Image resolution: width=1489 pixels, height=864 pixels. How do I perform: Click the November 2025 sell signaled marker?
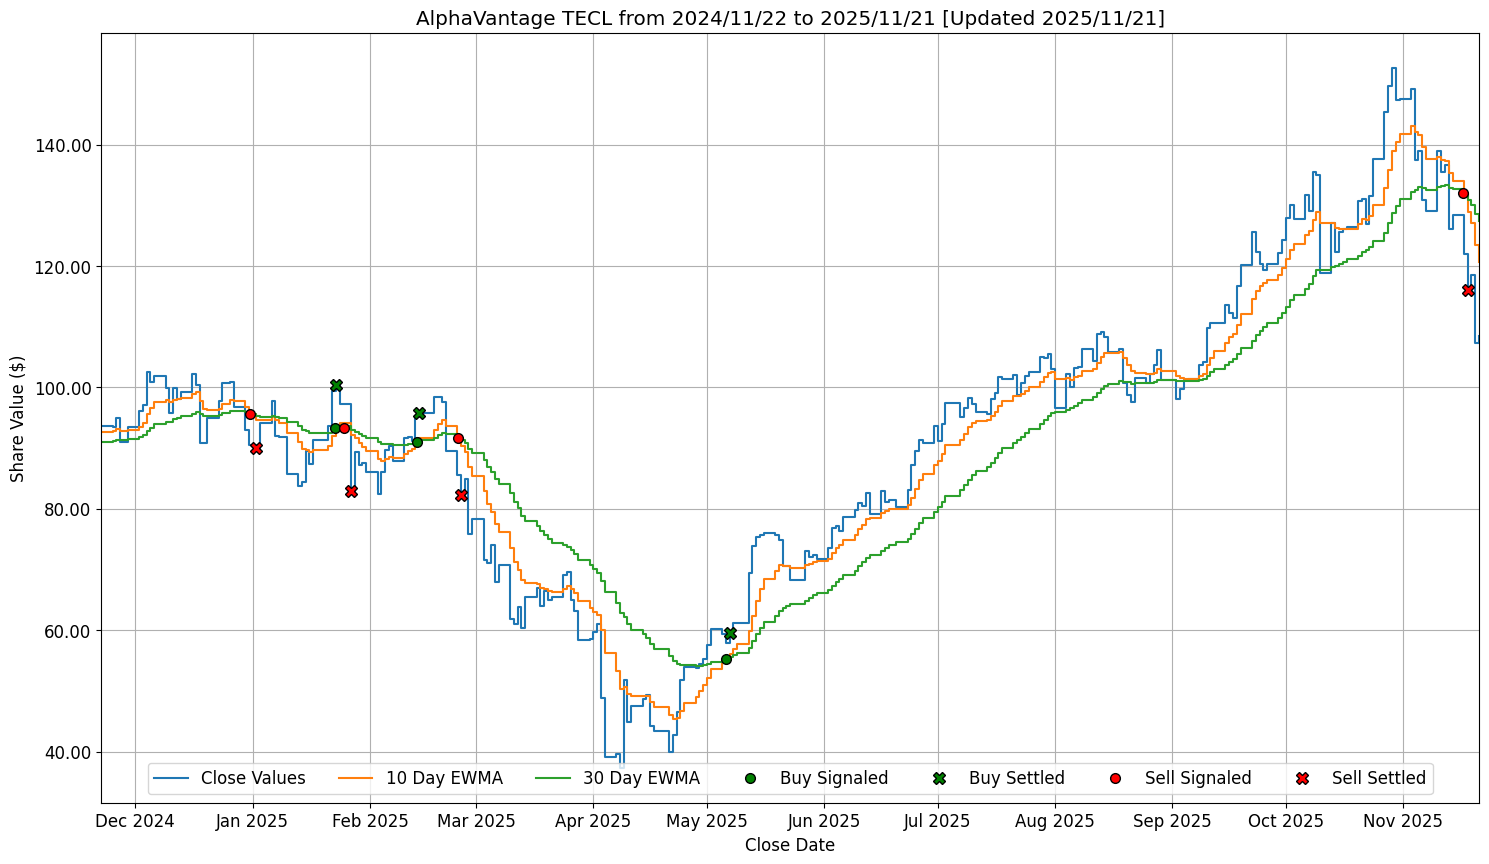pos(1463,193)
